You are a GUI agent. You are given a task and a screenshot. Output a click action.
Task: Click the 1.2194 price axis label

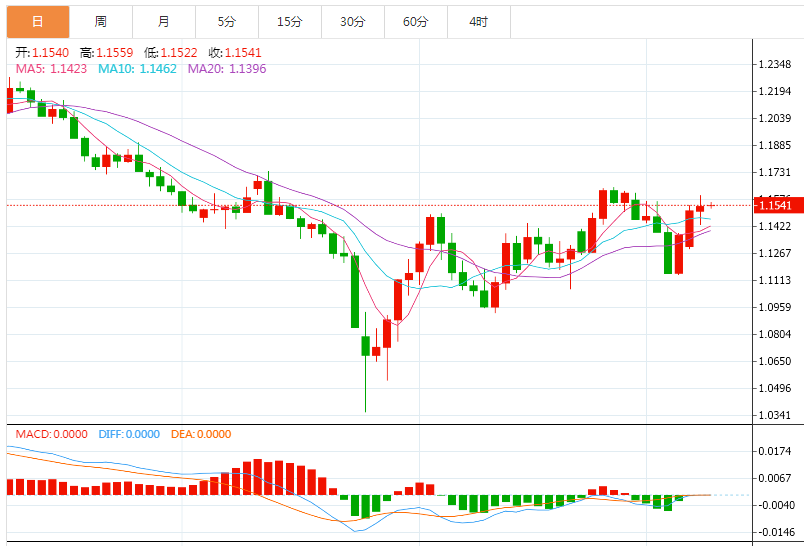tap(775, 91)
